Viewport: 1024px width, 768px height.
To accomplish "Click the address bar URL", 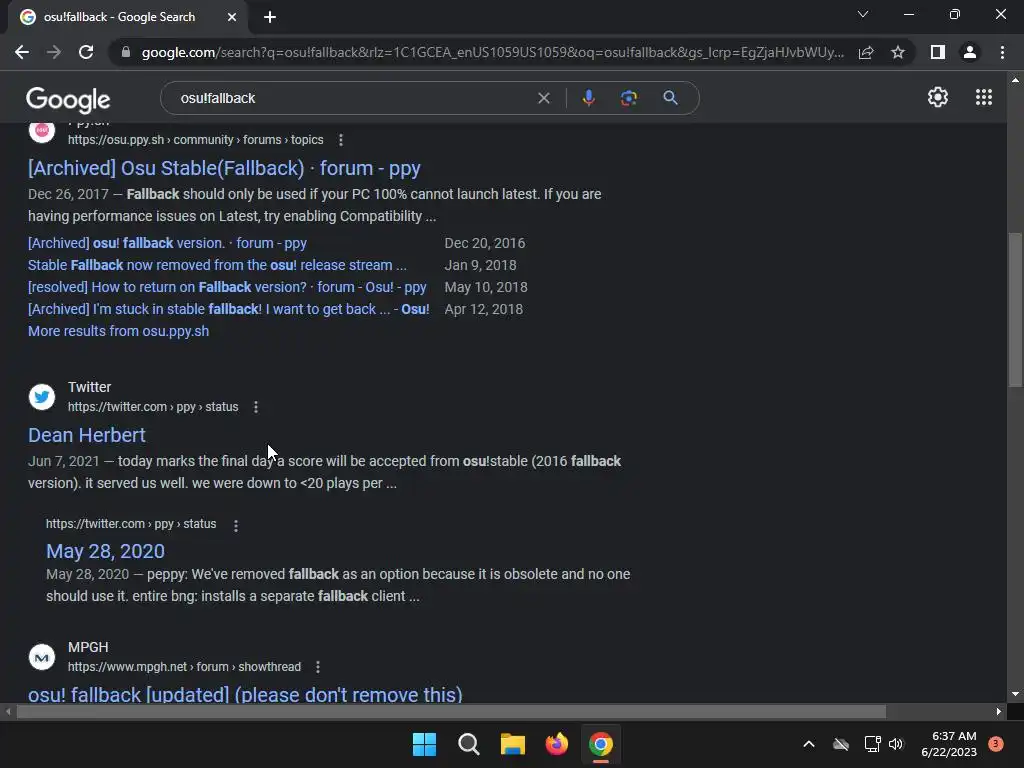I will (x=492, y=52).
